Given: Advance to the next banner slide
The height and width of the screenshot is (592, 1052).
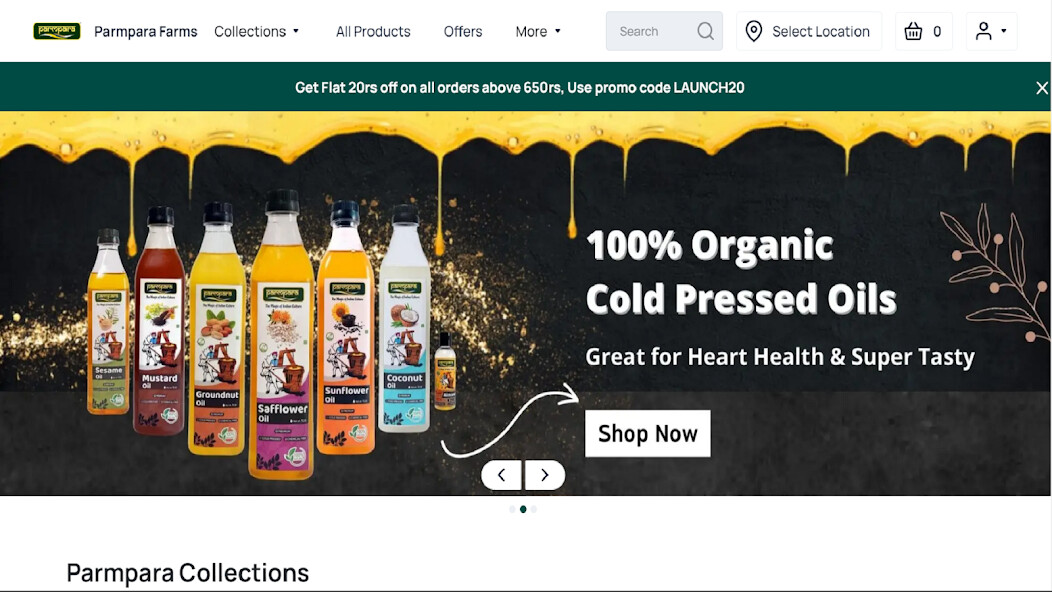Looking at the screenshot, I should click(x=544, y=475).
